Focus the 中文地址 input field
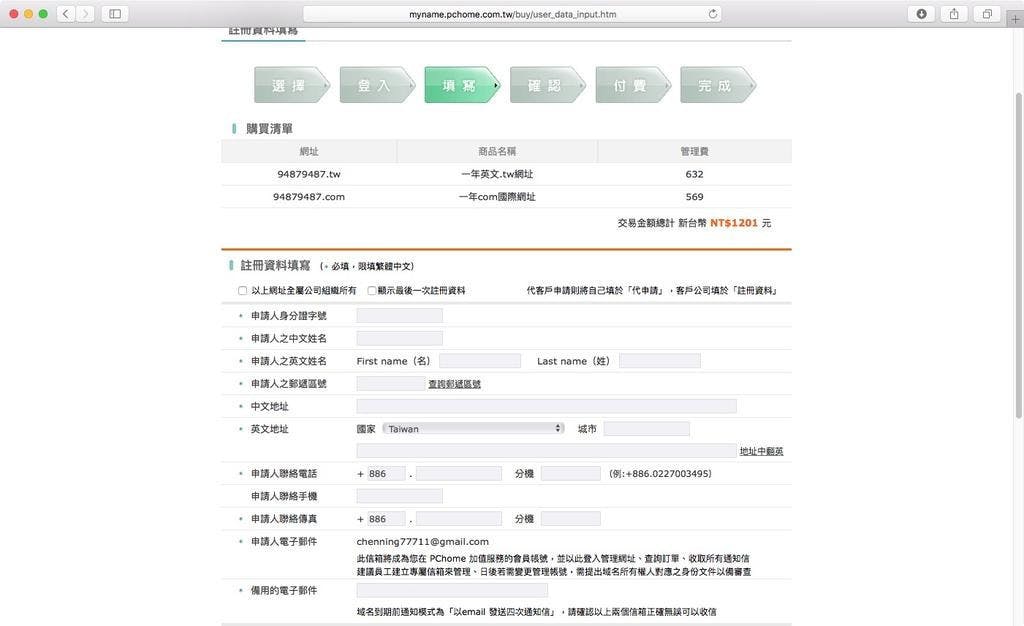The width and height of the screenshot is (1024, 626). pos(547,406)
